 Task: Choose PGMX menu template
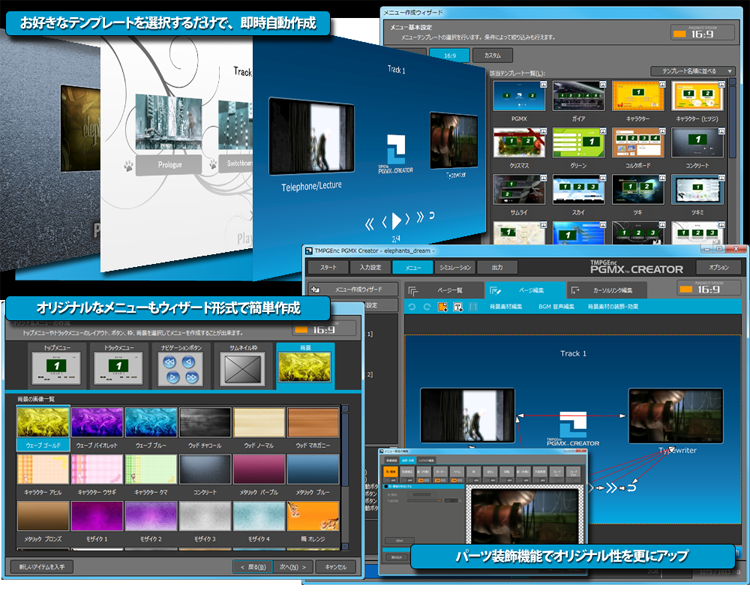[x=519, y=101]
